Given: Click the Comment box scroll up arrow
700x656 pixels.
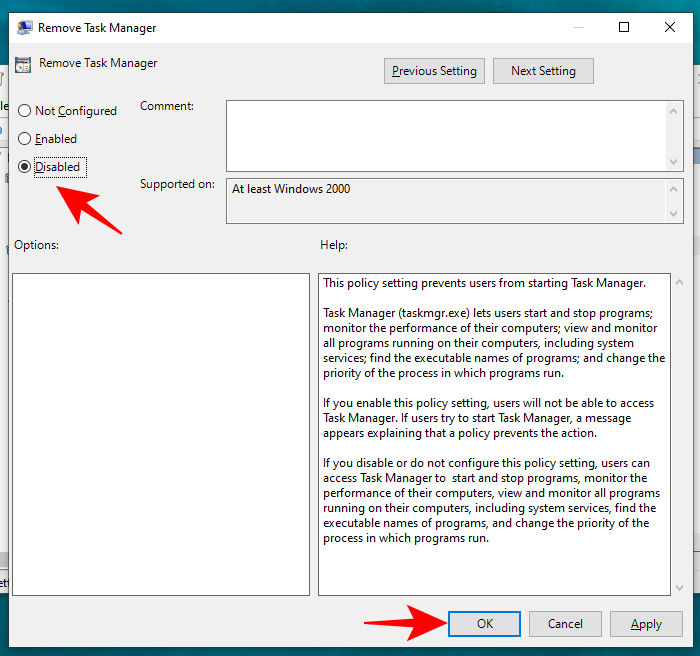Looking at the screenshot, I should click(675, 109).
